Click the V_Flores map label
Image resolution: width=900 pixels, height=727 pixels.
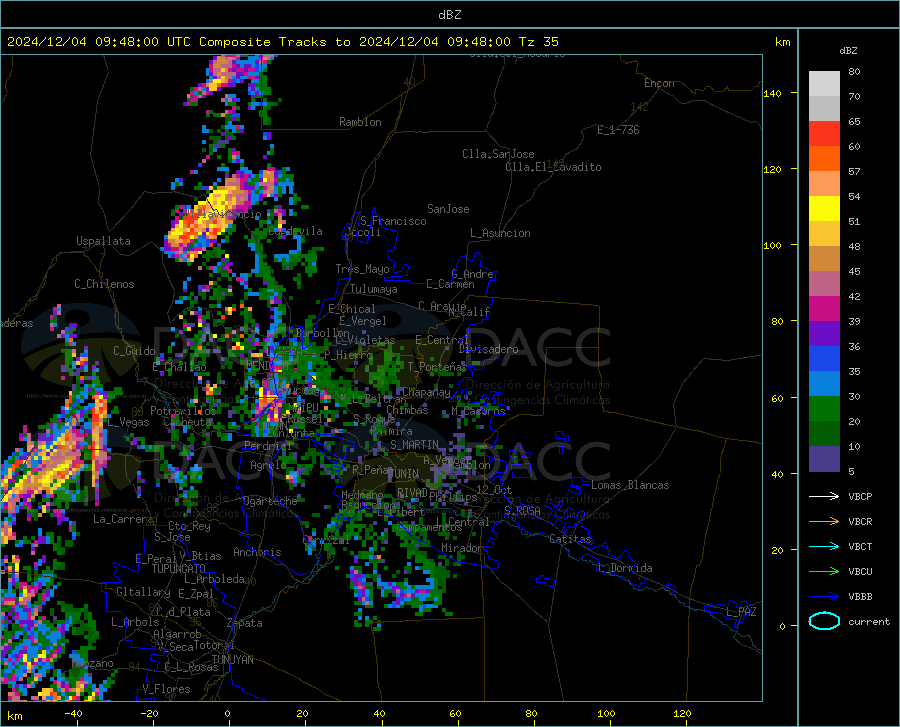pyautogui.click(x=166, y=689)
